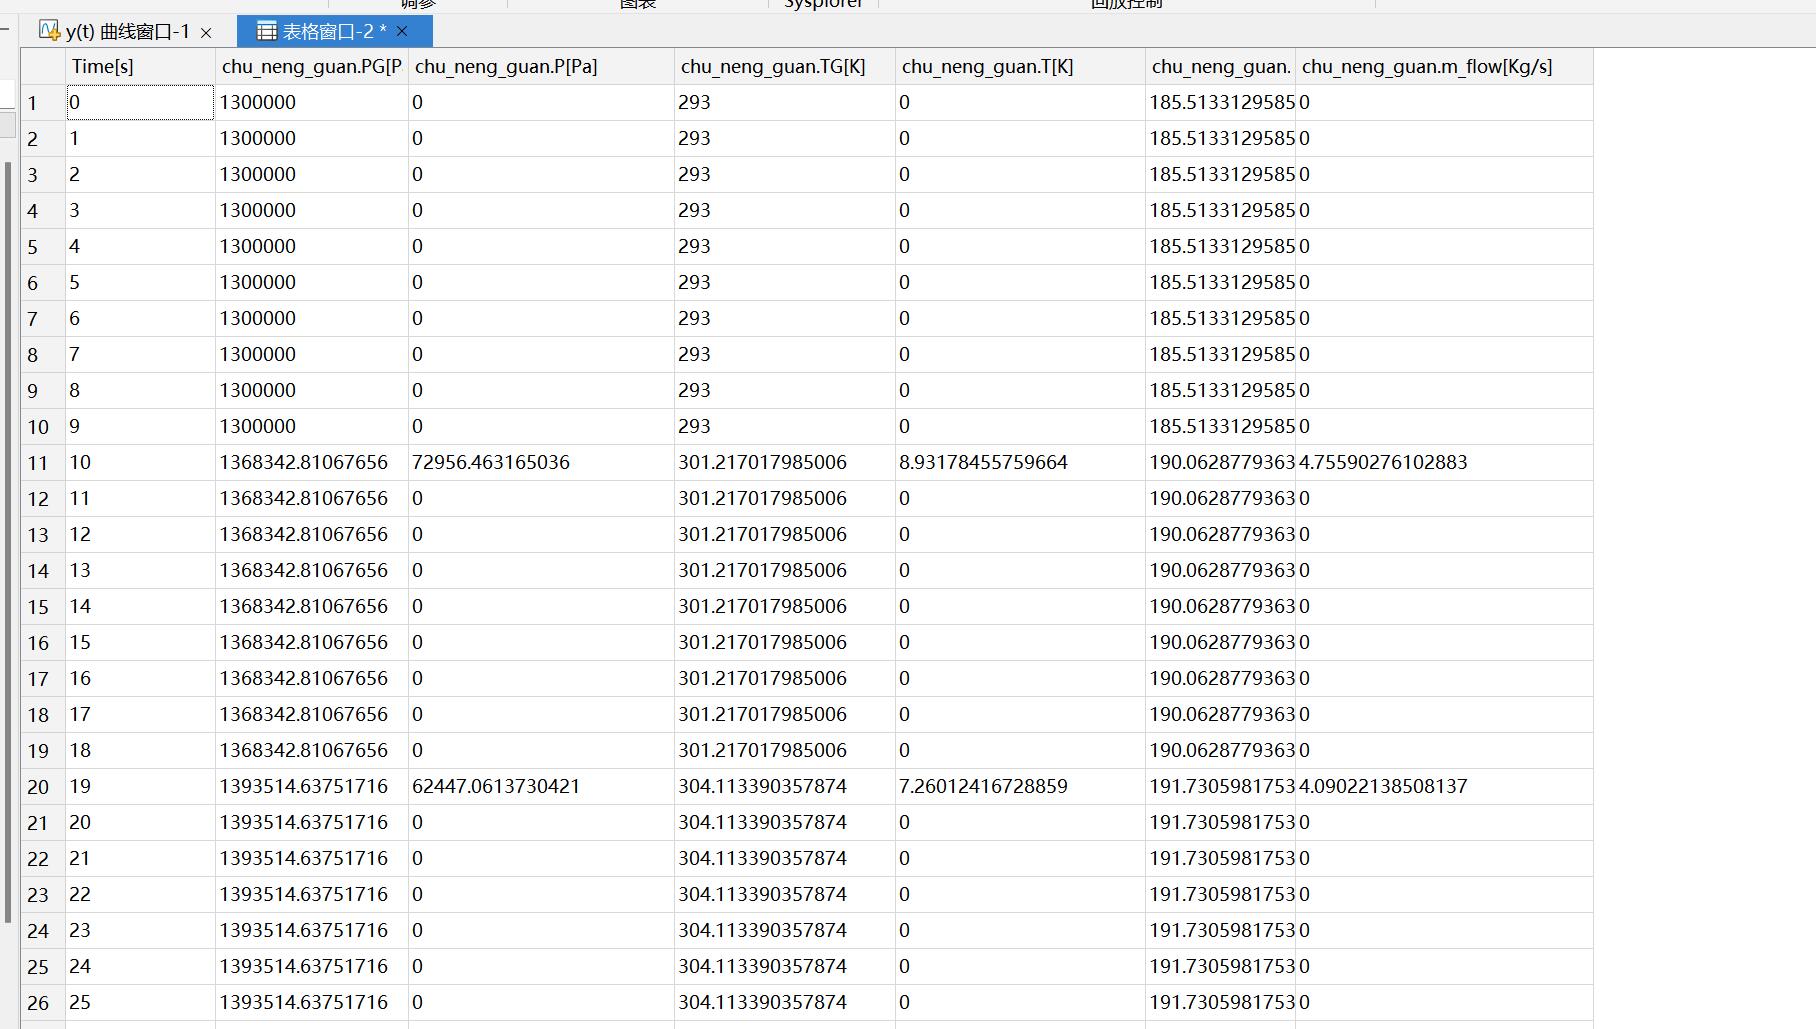Click T[K] value 7.26012416728859
The height and width of the screenshot is (1029, 1816).
point(1021,786)
